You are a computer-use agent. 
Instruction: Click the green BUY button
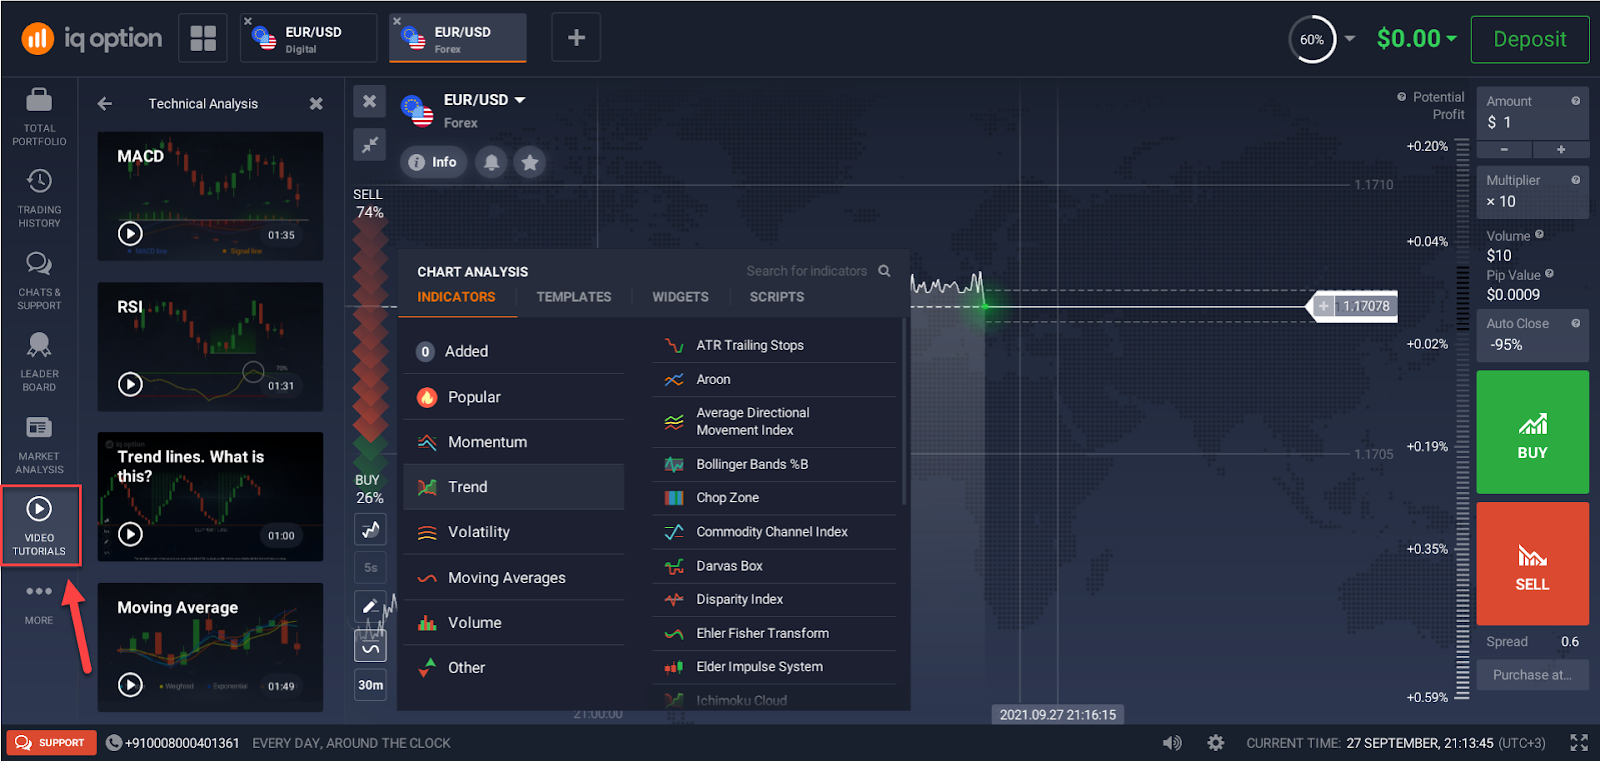coord(1532,432)
